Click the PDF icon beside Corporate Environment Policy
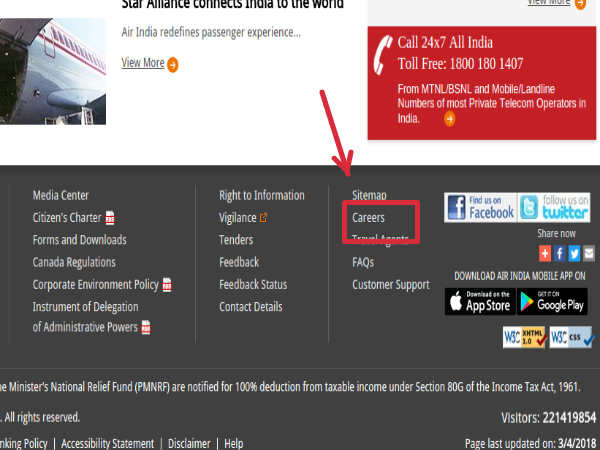Viewport: 600px width, 450px height. click(167, 285)
